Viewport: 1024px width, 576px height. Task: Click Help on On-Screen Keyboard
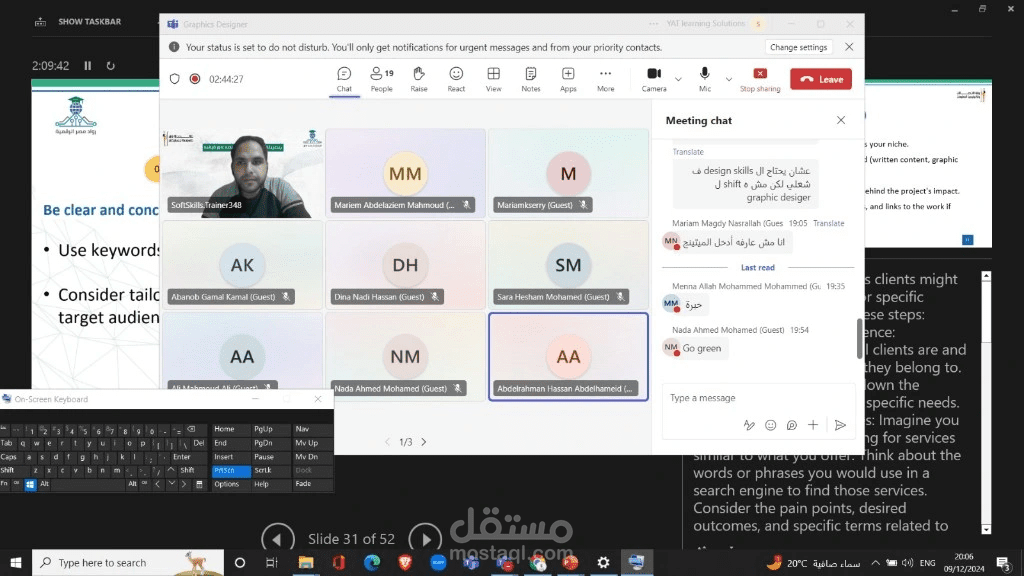[x=271, y=484]
